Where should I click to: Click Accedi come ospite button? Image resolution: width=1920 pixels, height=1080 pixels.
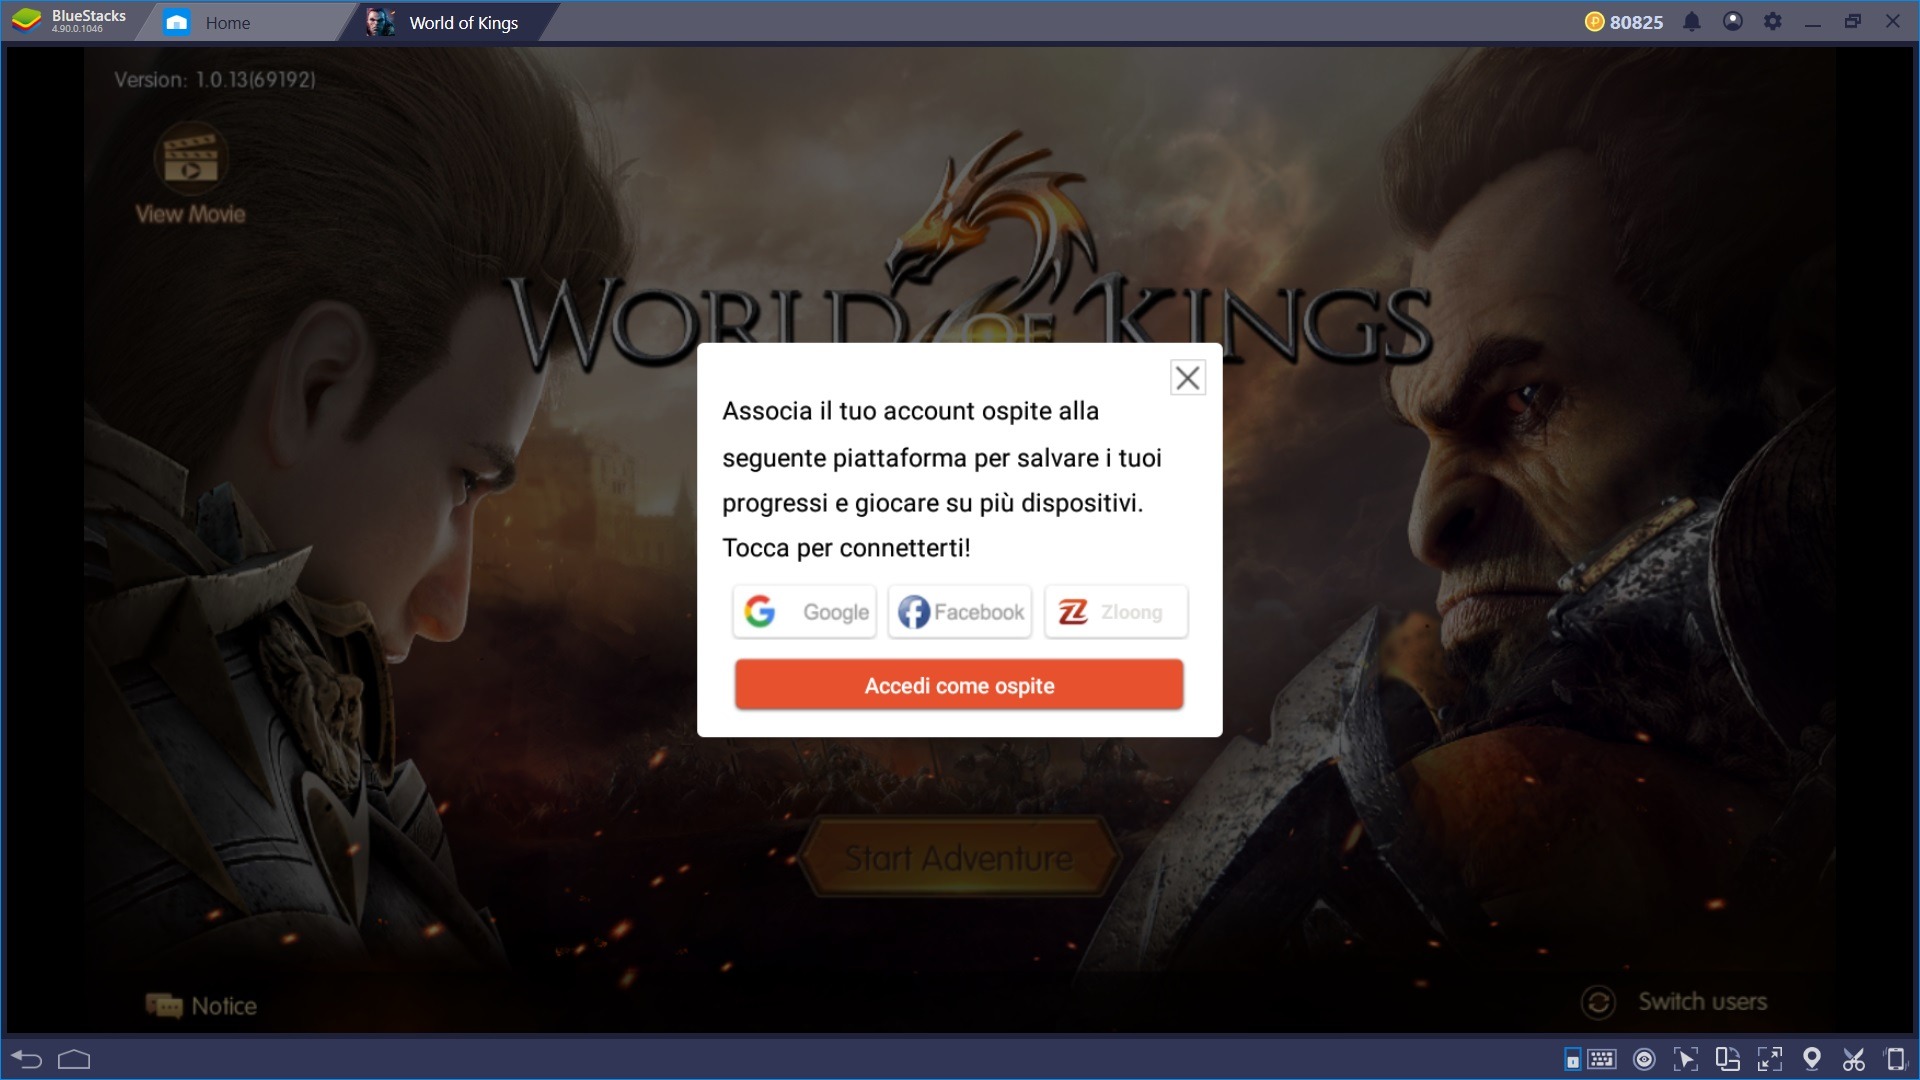959,685
